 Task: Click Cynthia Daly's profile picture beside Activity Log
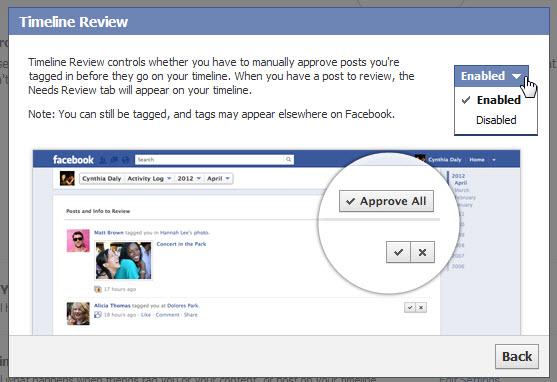point(67,178)
